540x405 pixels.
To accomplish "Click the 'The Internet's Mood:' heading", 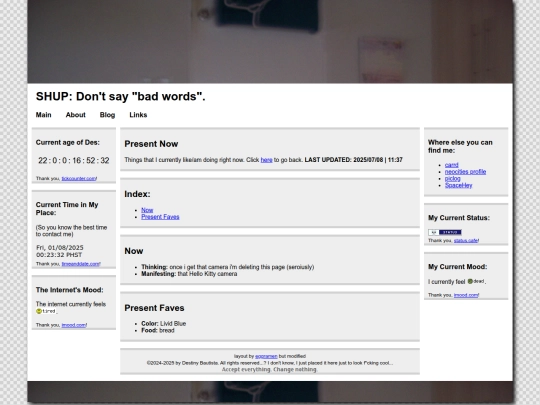I will (70, 290).
